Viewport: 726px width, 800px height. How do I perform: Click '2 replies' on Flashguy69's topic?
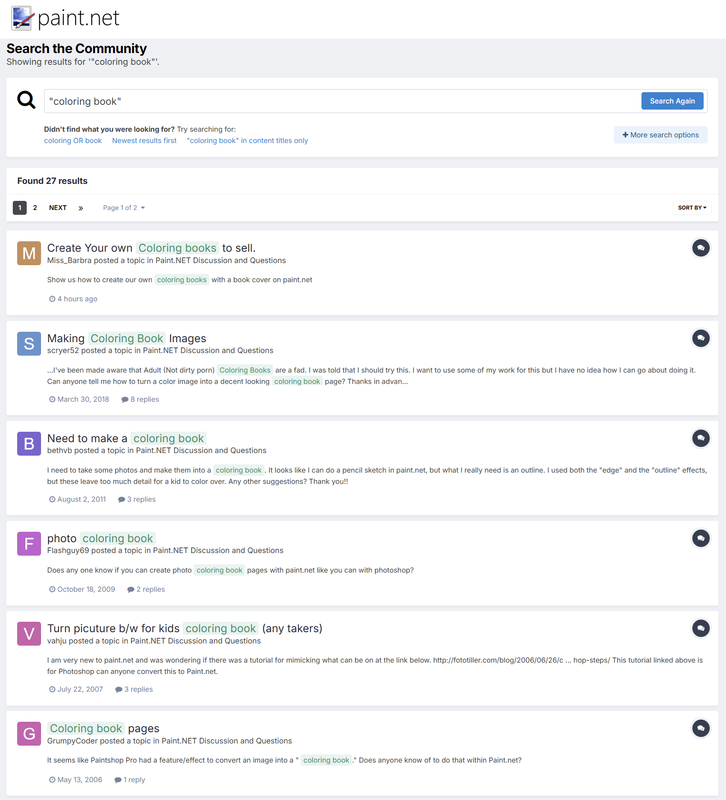point(146,589)
